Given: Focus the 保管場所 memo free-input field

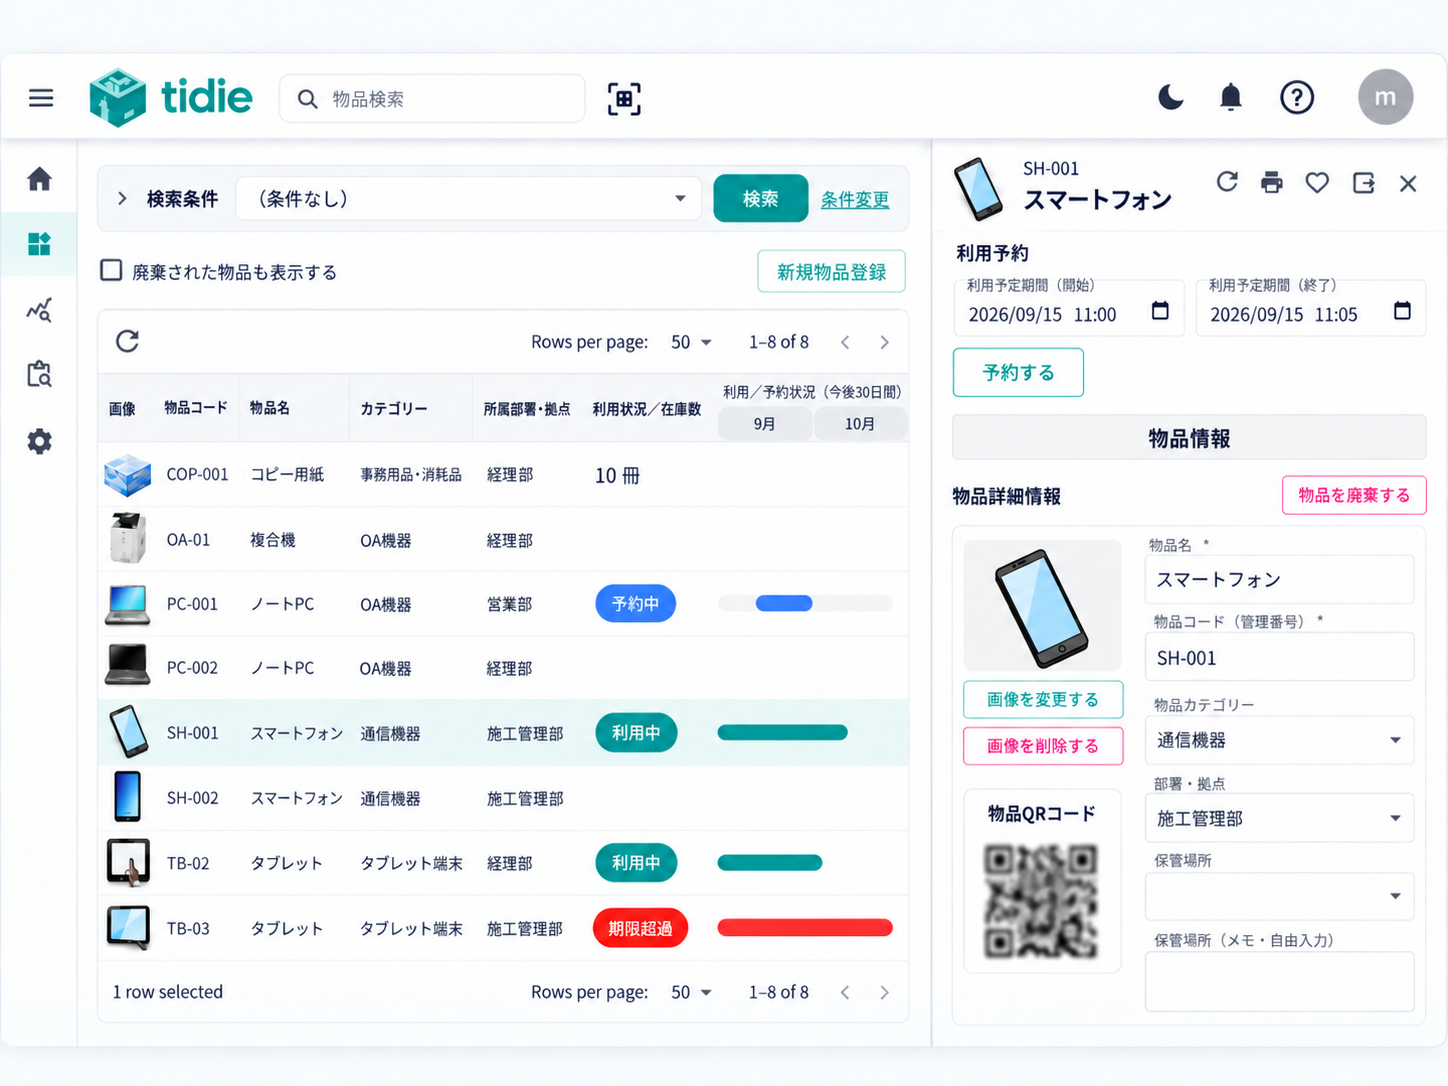Looking at the screenshot, I should click(x=1279, y=981).
